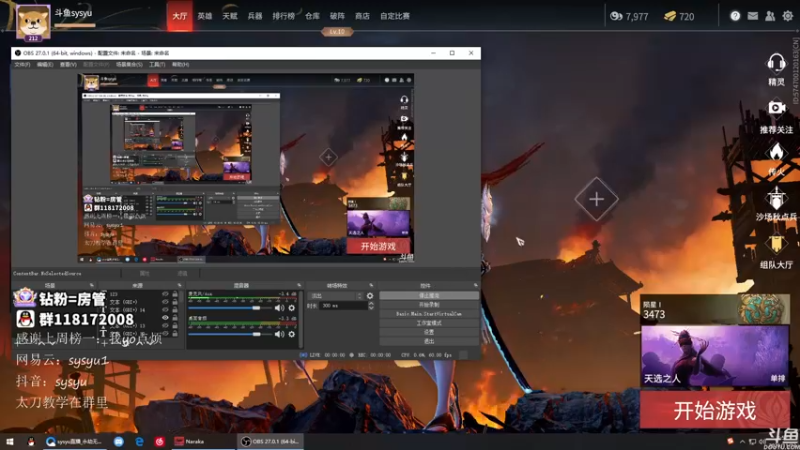This screenshot has width=800, height=450.
Task: Adjust the first mixer channel volume slider
Action: 230,308
